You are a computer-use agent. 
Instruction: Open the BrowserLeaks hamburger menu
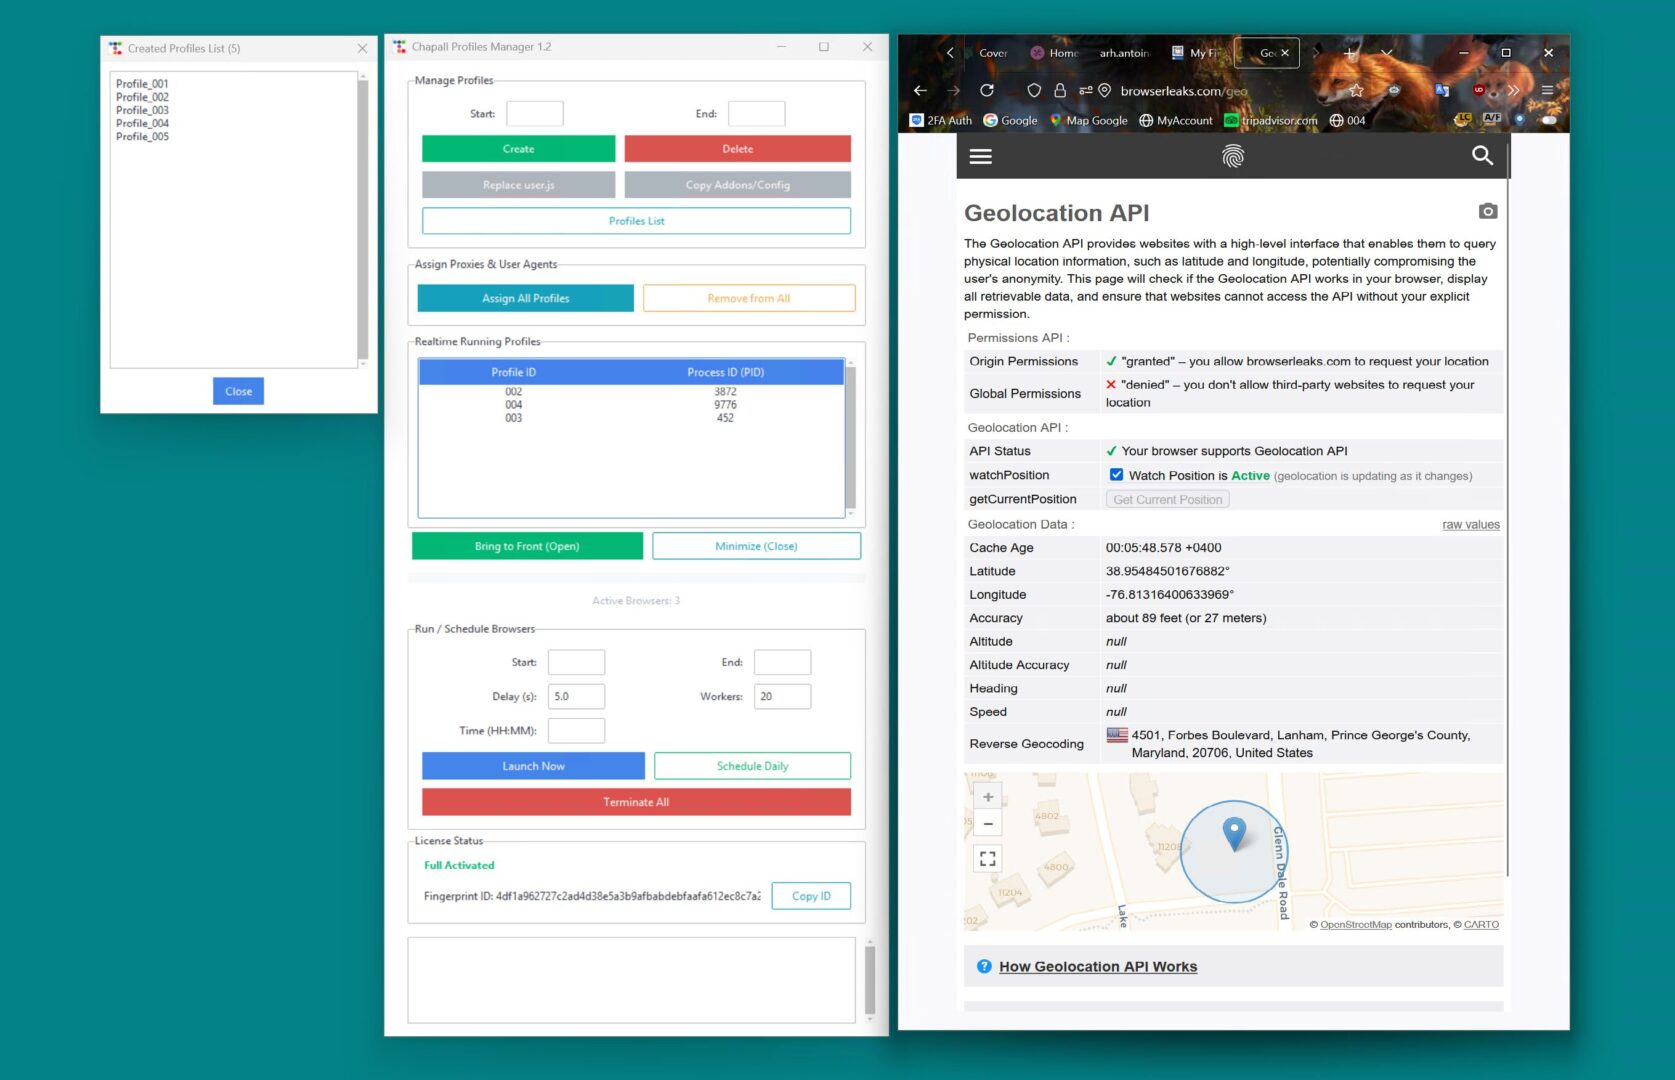(981, 156)
